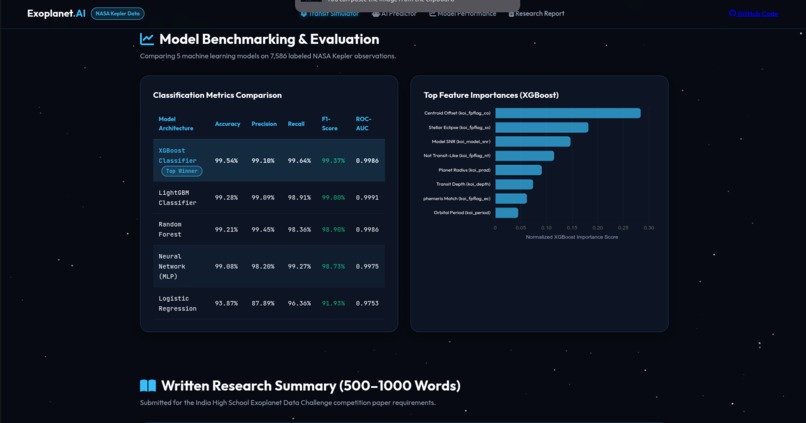Click the Research Report document icon
The width and height of the screenshot is (806, 423).
coord(511,14)
